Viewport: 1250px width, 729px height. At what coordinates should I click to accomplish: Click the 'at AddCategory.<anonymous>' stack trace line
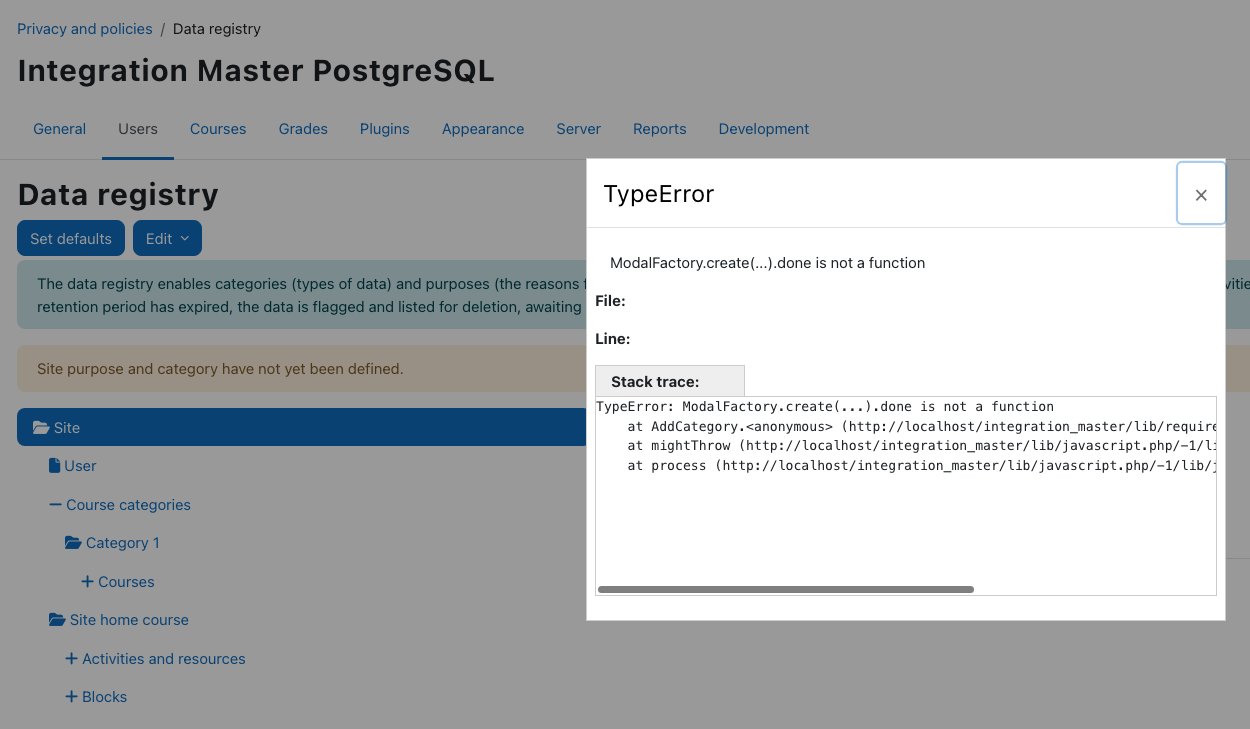[921, 426]
